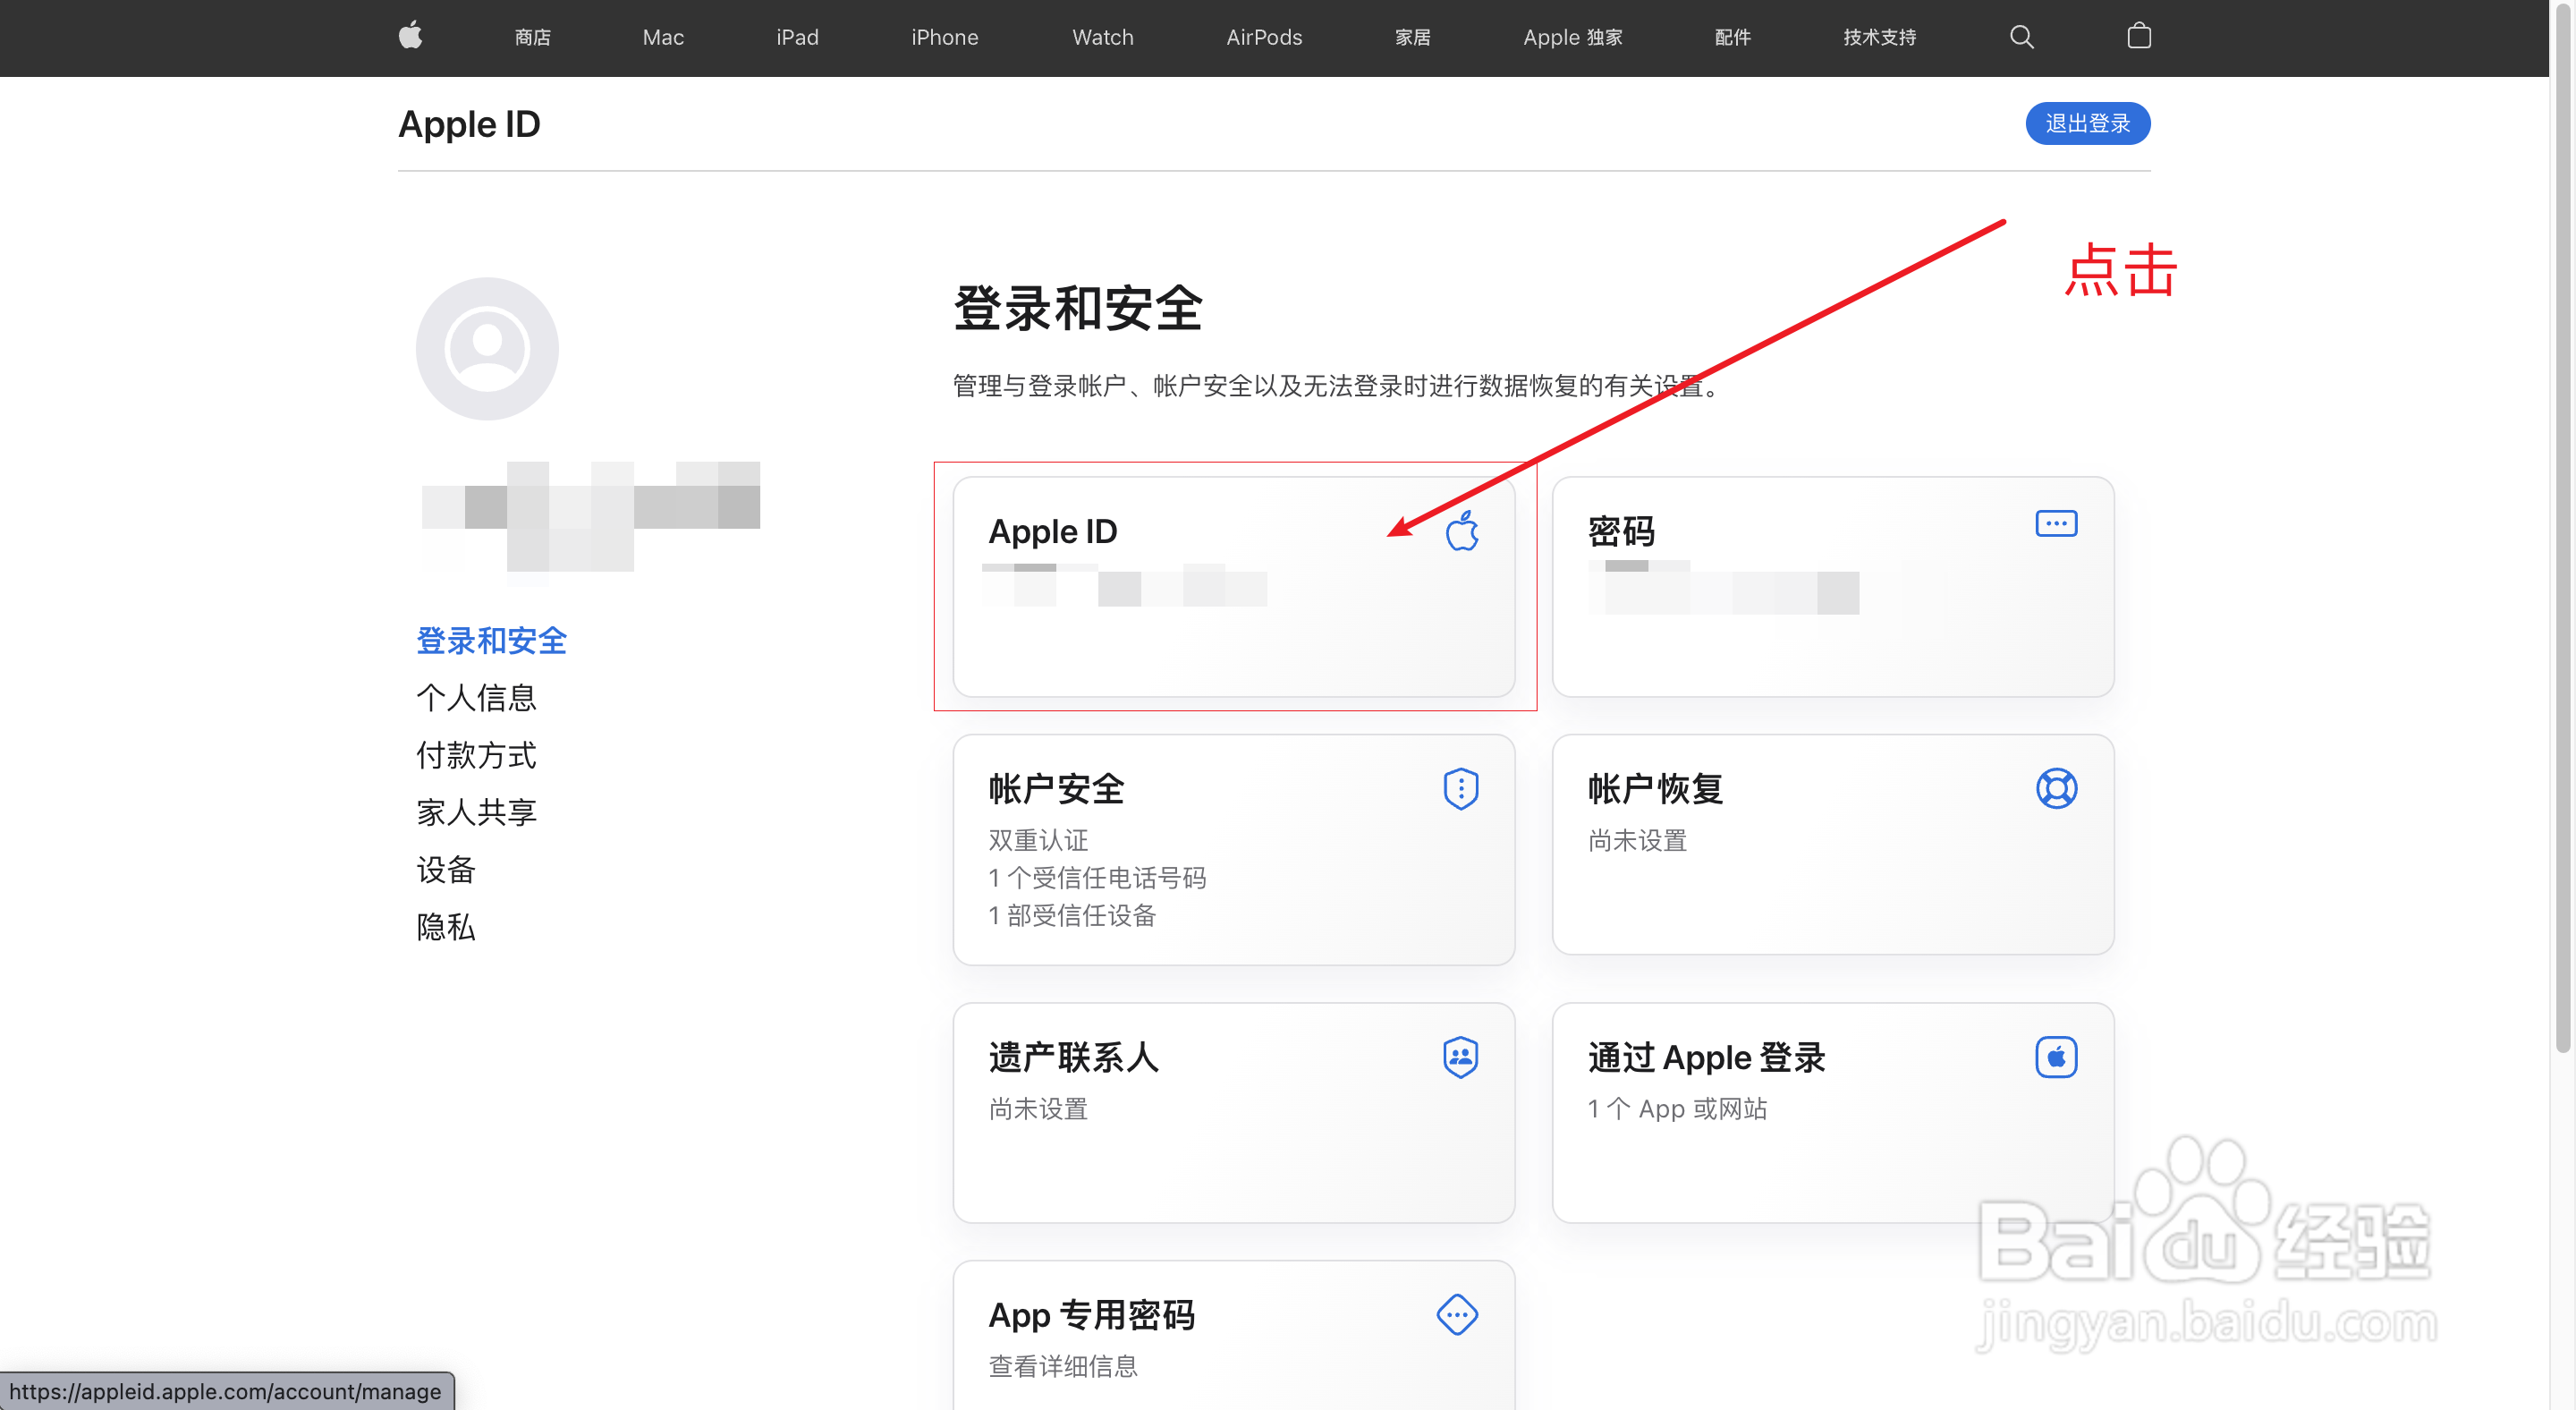Click the Apple sign-in icon on the 通过 Apple 登录 card

point(2056,1056)
